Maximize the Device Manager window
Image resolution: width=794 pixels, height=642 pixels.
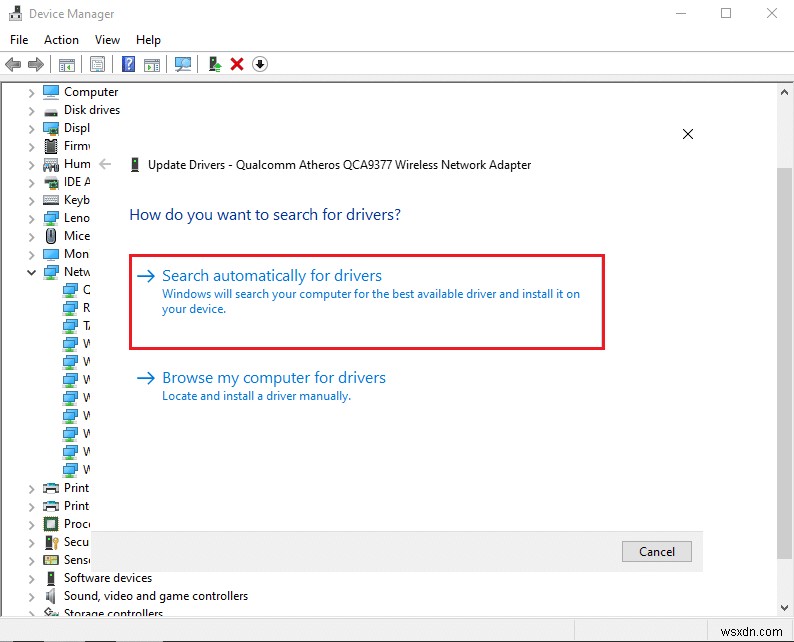pos(726,13)
